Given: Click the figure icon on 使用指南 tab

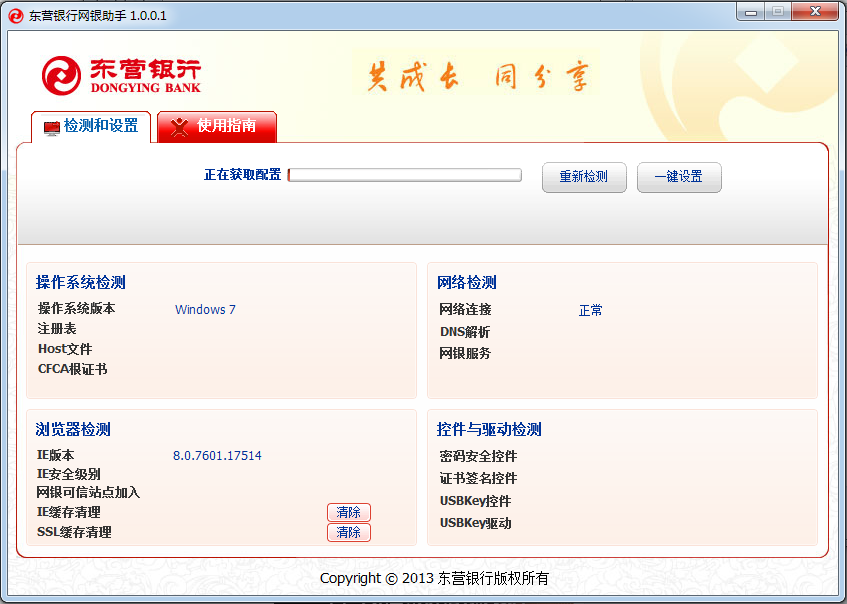Looking at the screenshot, I should pyautogui.click(x=179, y=127).
